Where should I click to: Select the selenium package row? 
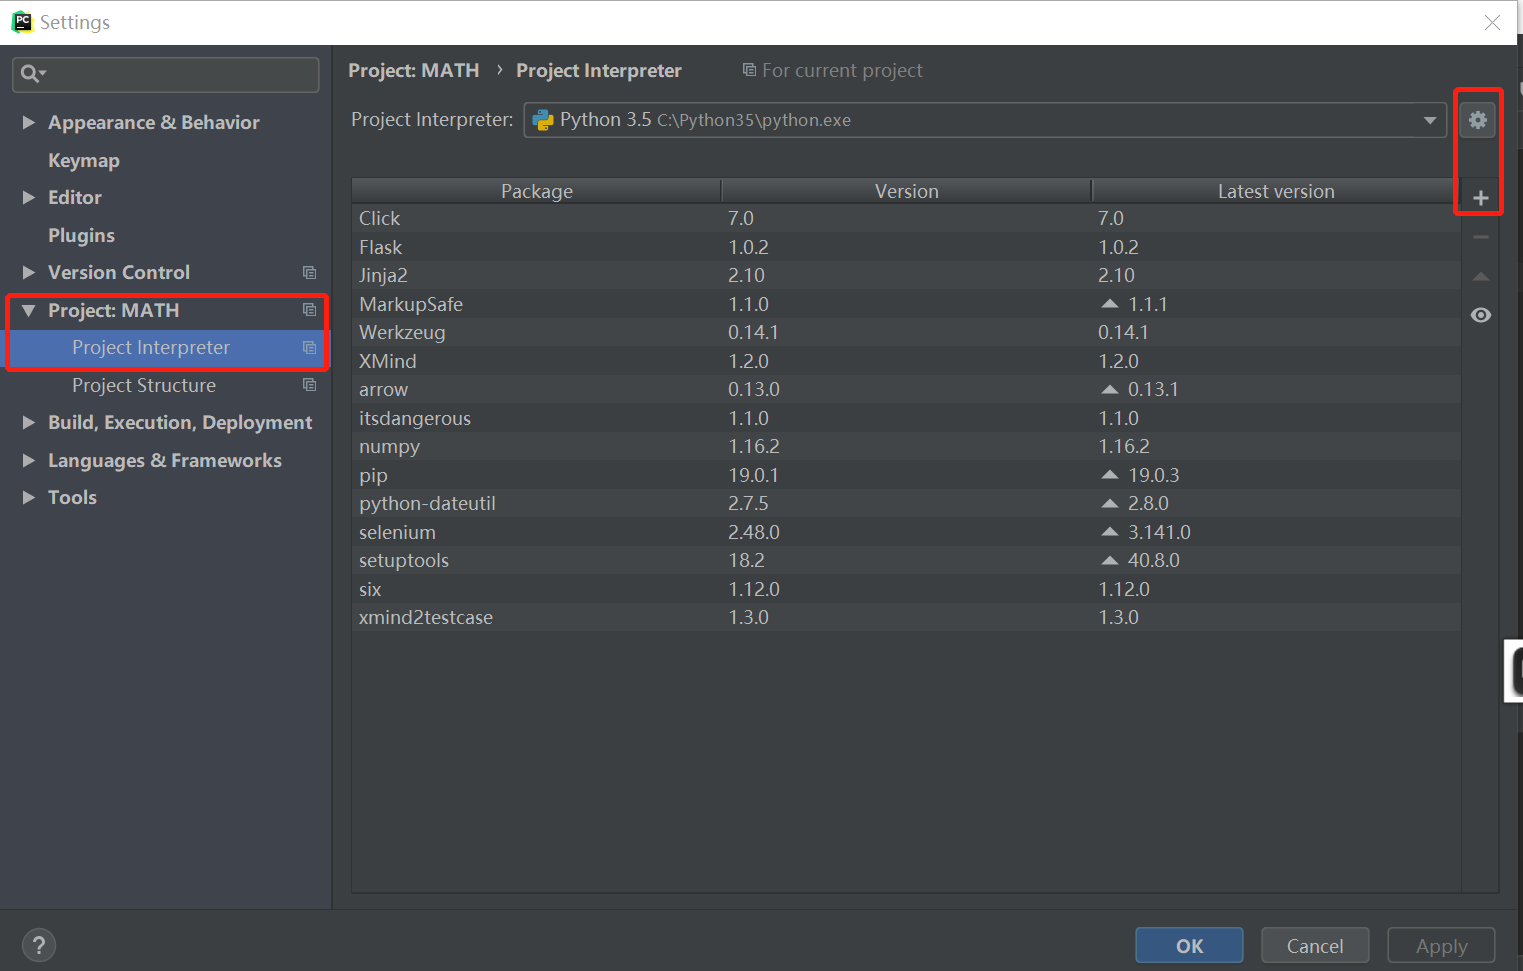[906, 532]
